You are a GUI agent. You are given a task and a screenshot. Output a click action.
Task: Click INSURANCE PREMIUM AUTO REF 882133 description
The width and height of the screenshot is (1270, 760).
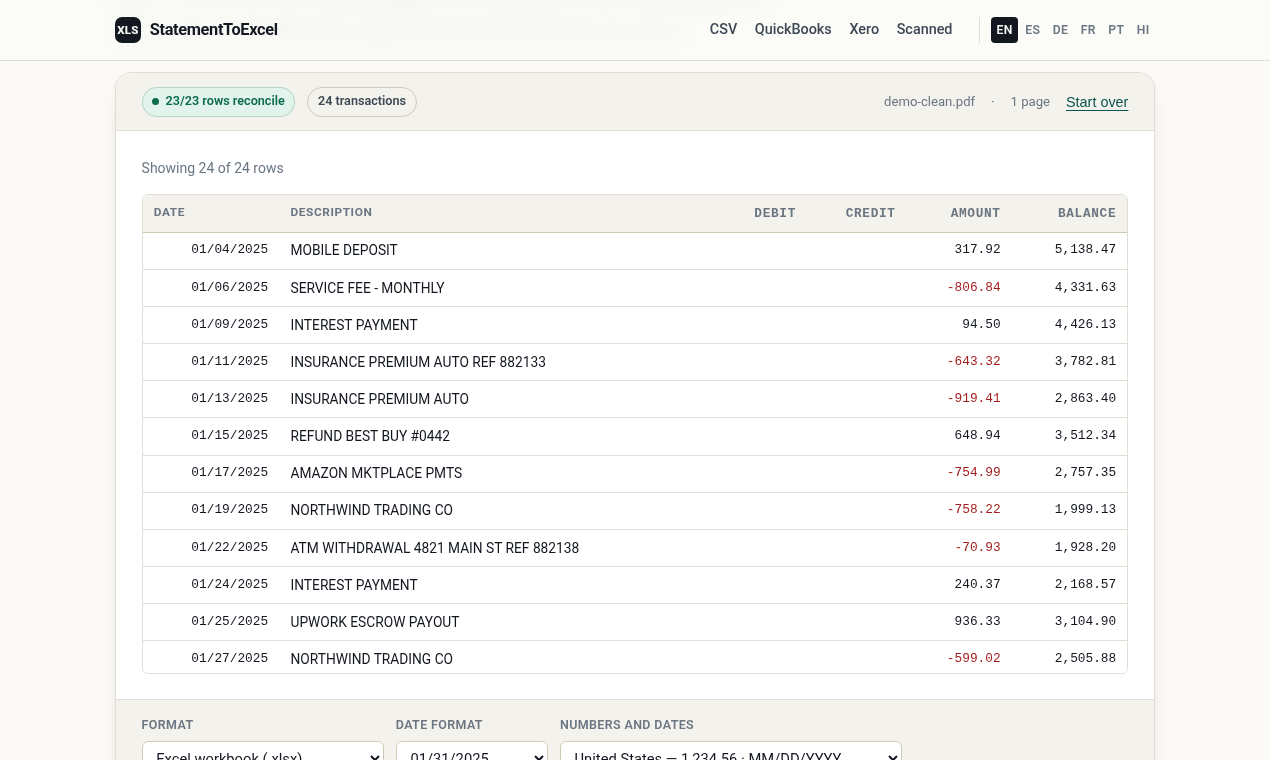point(418,362)
